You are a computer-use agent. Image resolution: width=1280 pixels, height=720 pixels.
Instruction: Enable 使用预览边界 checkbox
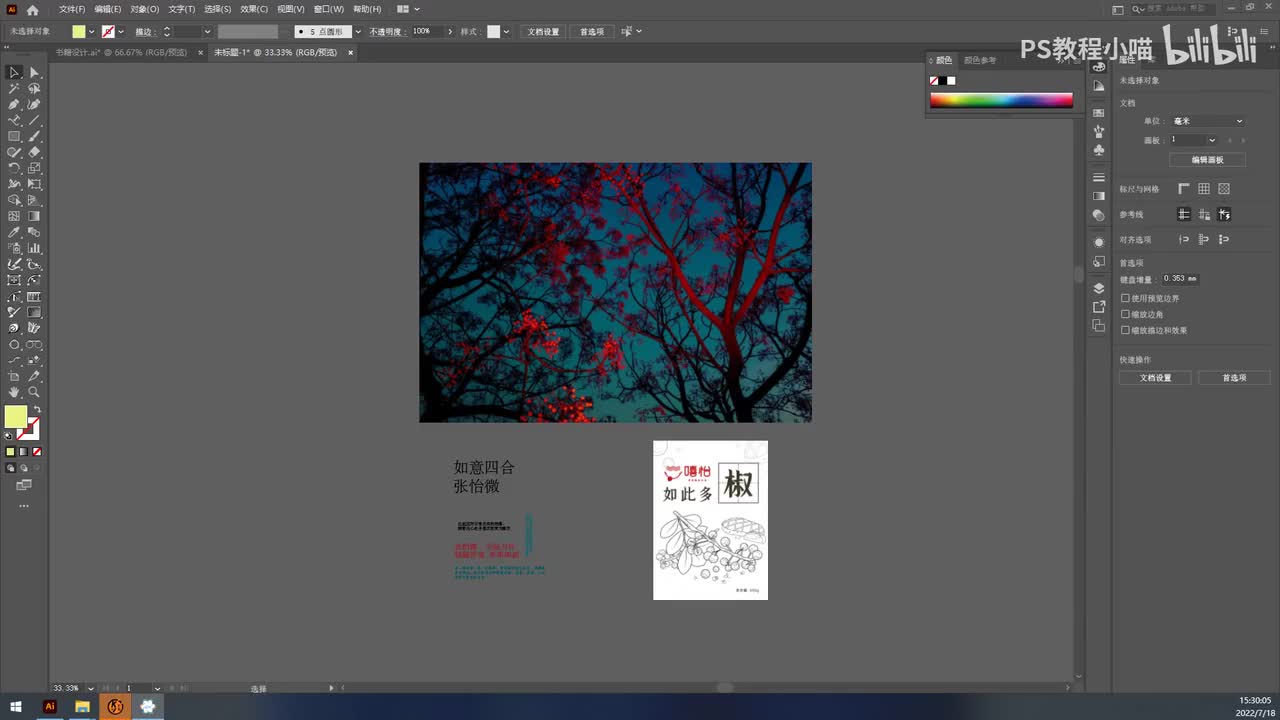point(1125,298)
